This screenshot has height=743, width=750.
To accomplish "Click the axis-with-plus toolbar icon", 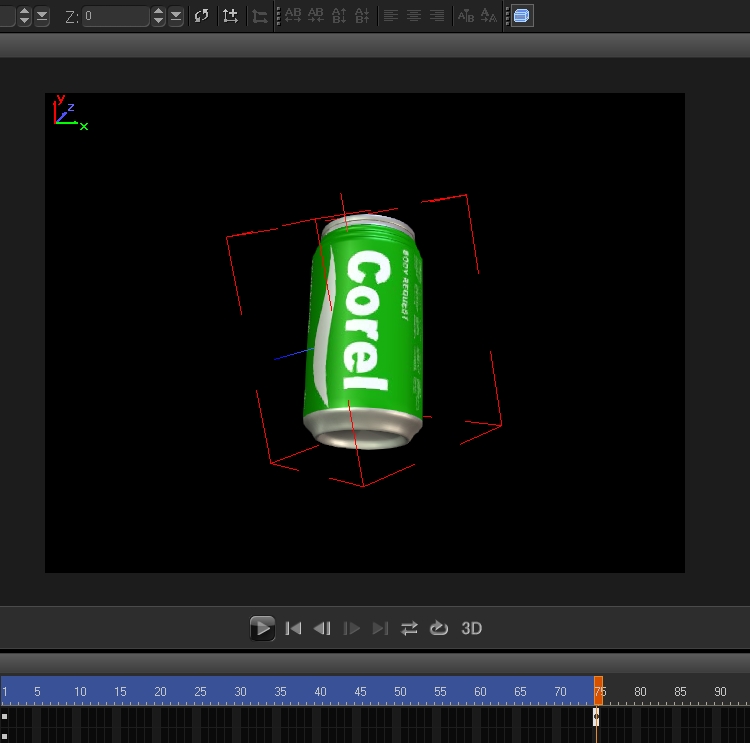I will click(230, 16).
